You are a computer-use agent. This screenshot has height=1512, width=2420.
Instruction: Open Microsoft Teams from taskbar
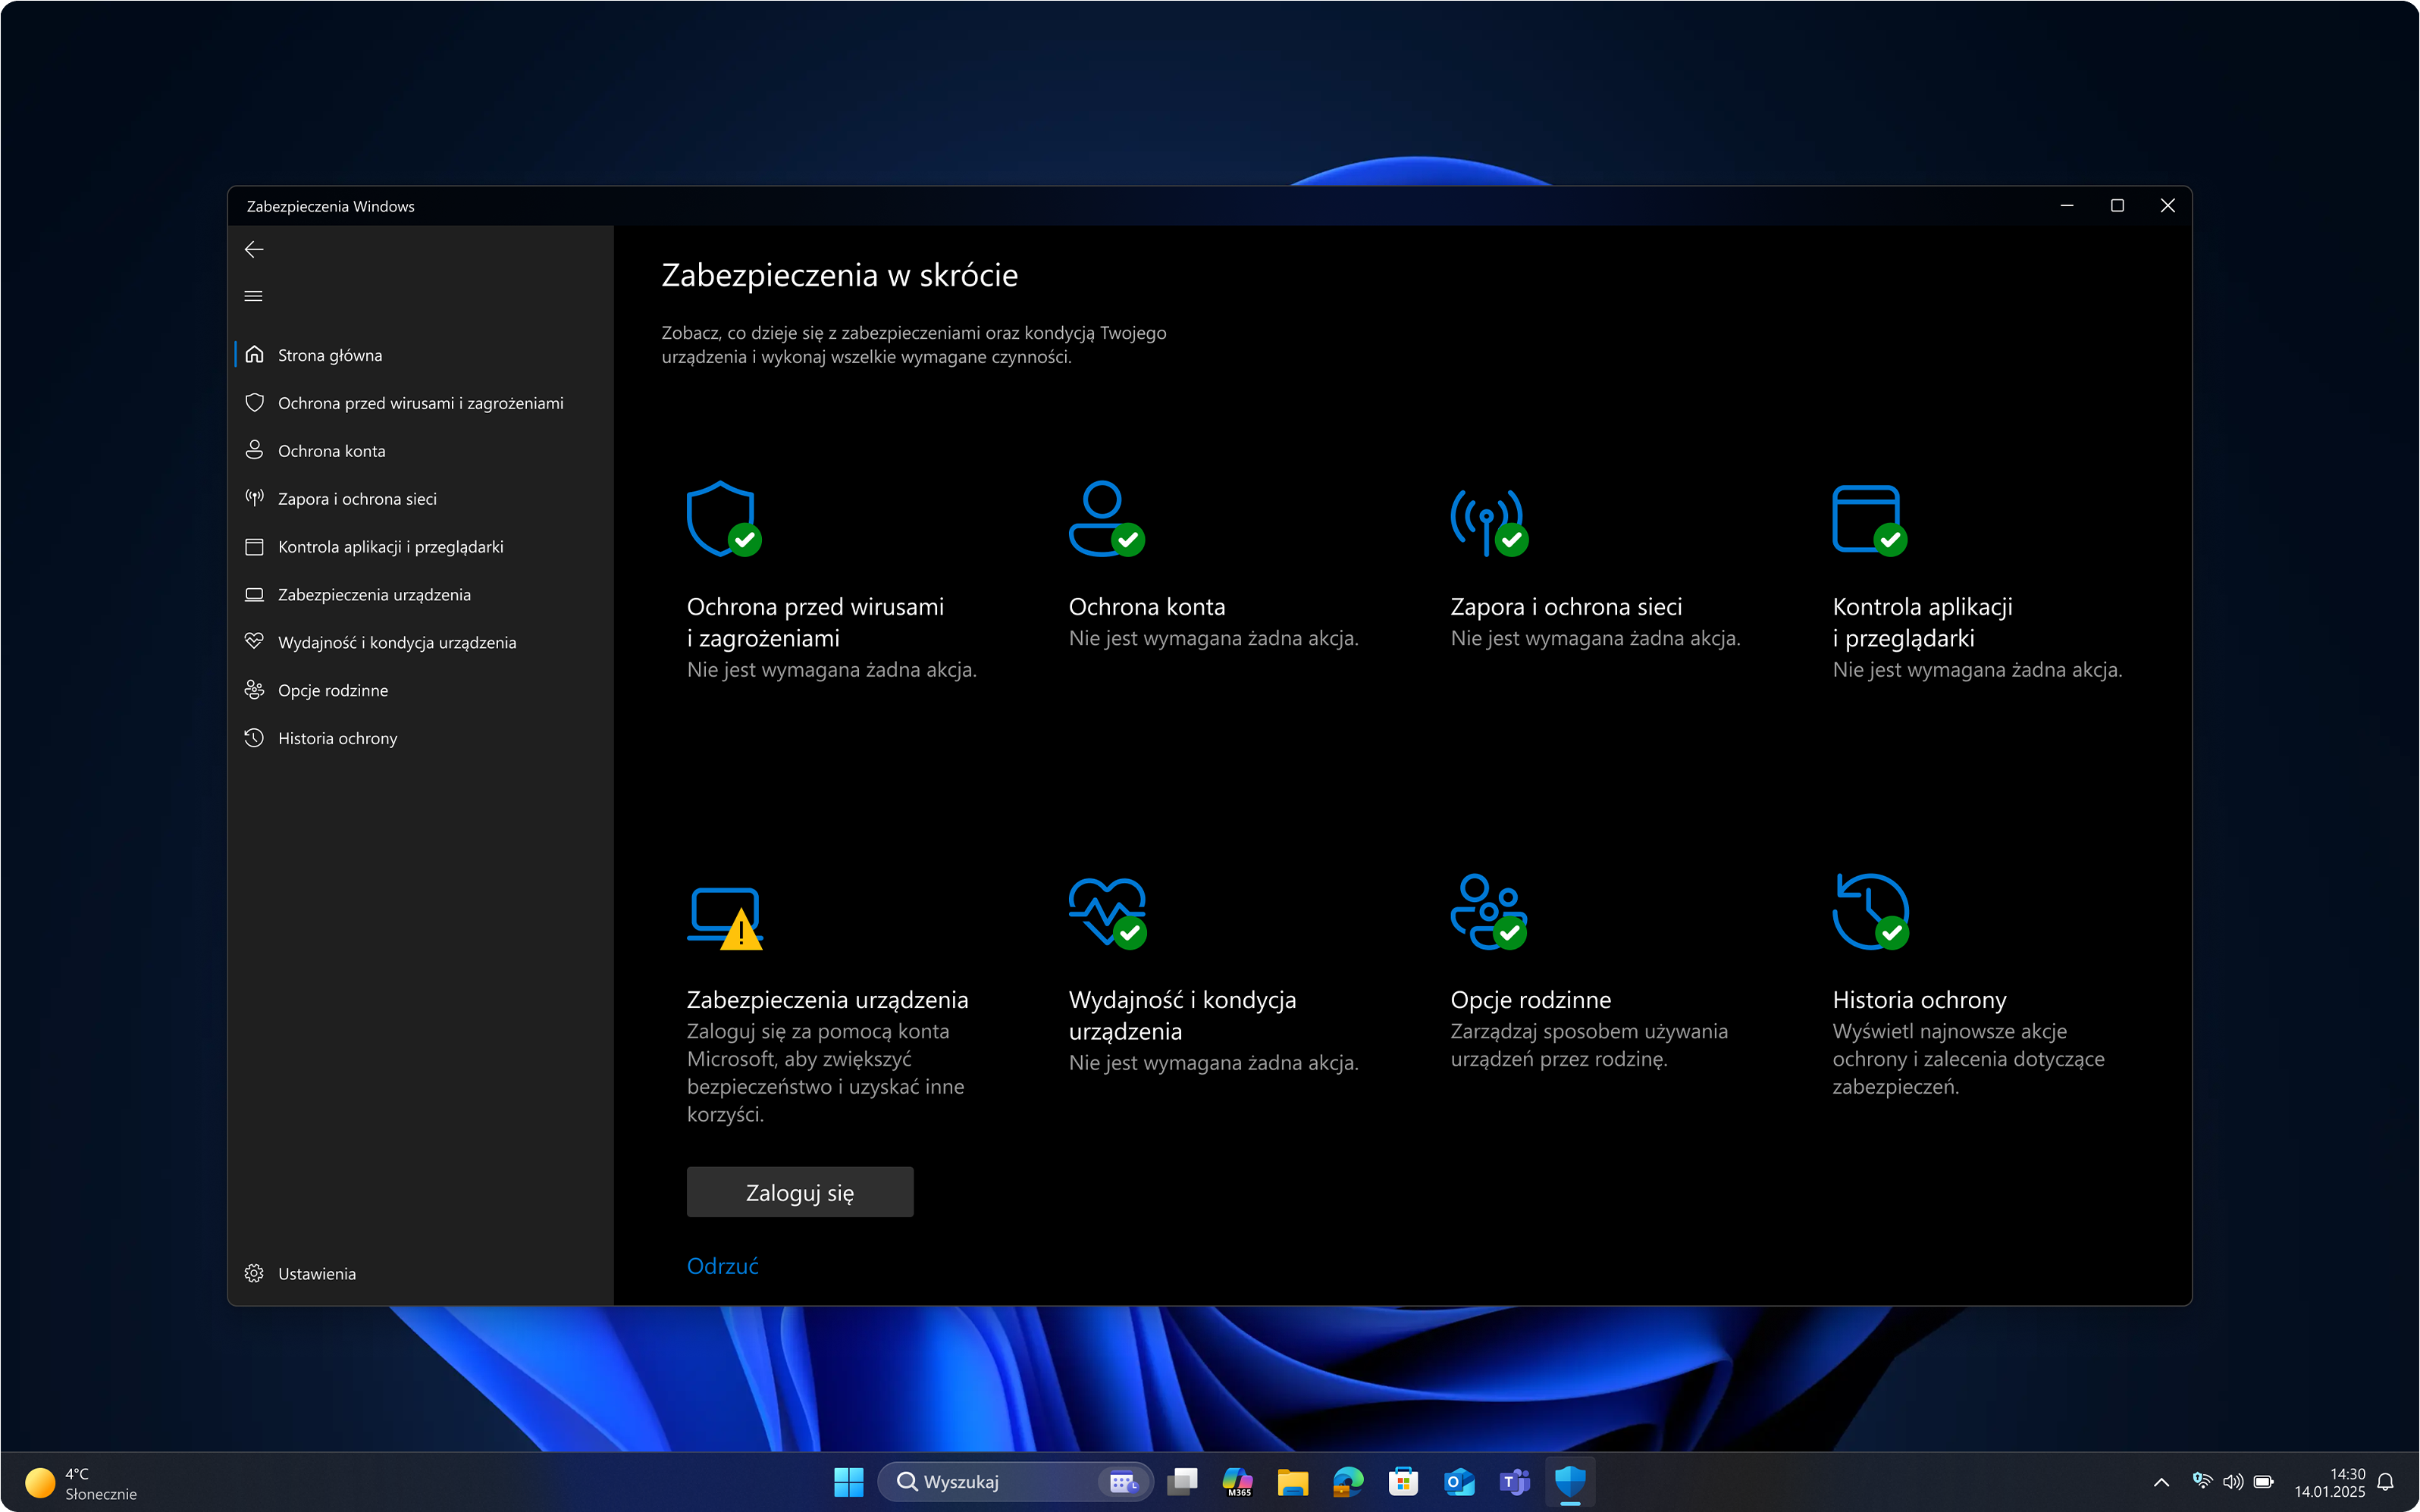pyautogui.click(x=1514, y=1481)
